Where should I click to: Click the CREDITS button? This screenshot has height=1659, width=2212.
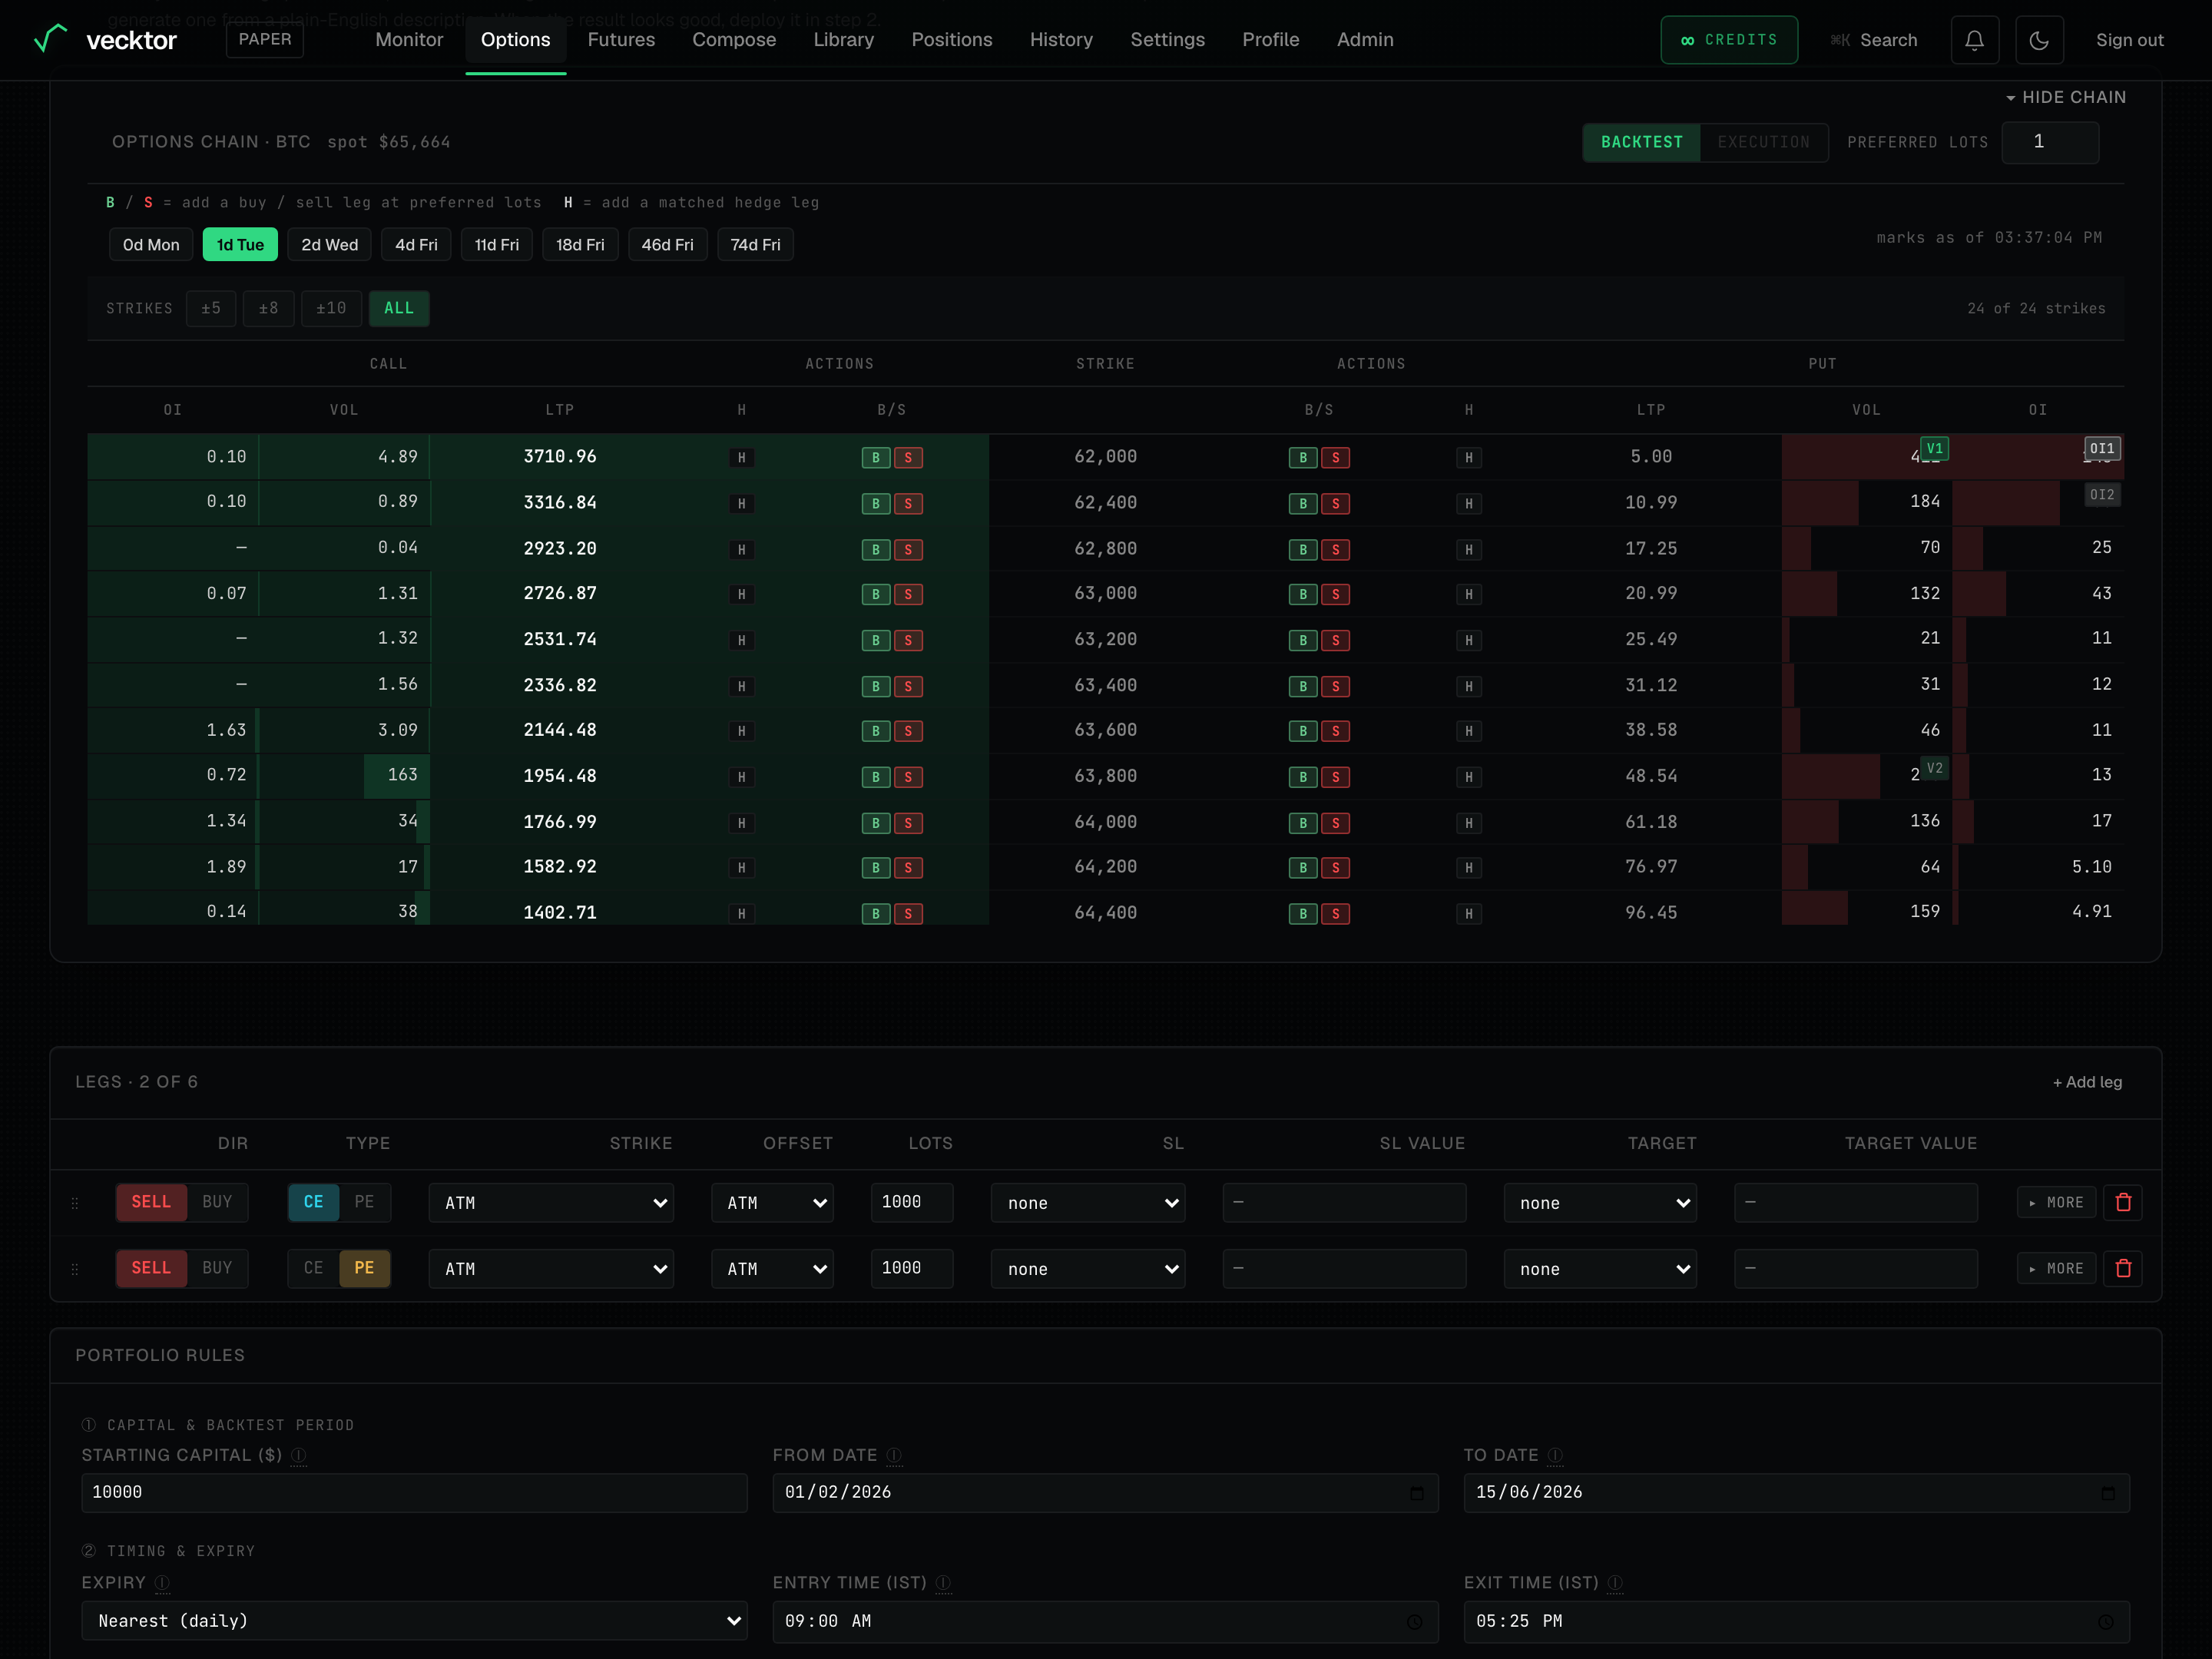(1729, 40)
